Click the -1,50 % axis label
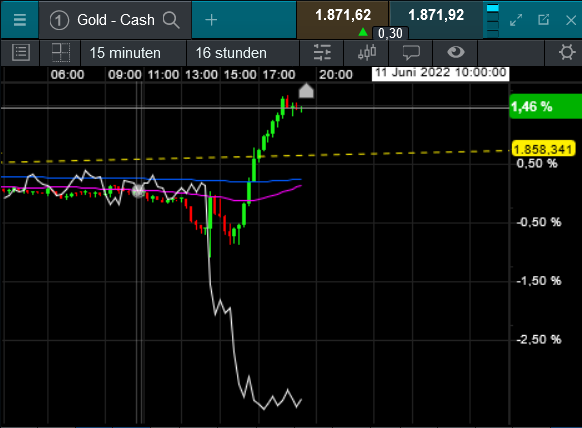 click(x=539, y=281)
